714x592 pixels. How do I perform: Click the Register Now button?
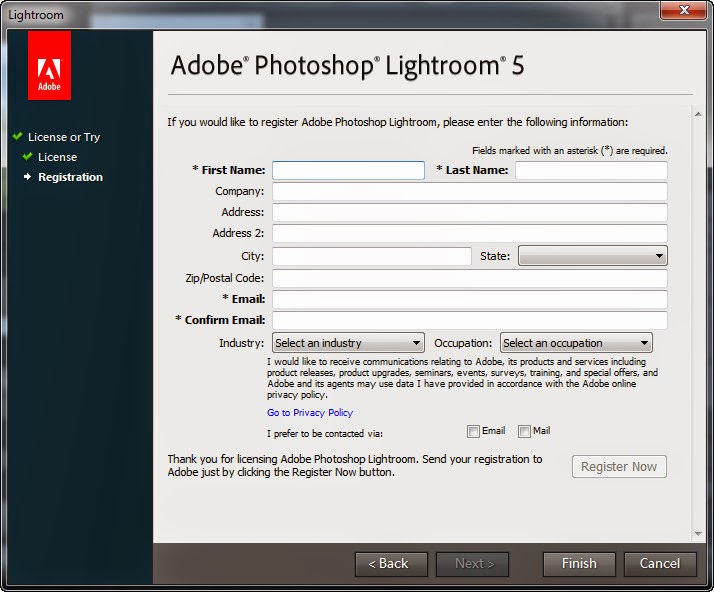[x=619, y=467]
